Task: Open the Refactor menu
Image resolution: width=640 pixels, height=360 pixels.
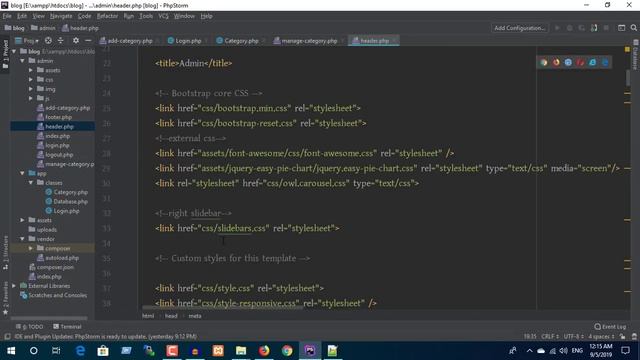Action: point(107,16)
